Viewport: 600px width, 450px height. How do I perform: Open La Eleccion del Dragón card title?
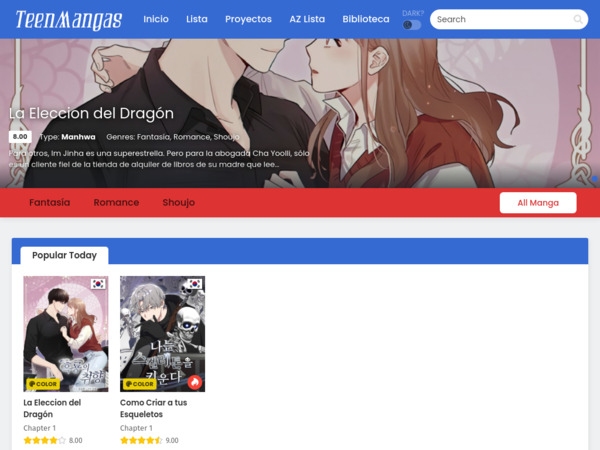pyautogui.click(x=52, y=408)
